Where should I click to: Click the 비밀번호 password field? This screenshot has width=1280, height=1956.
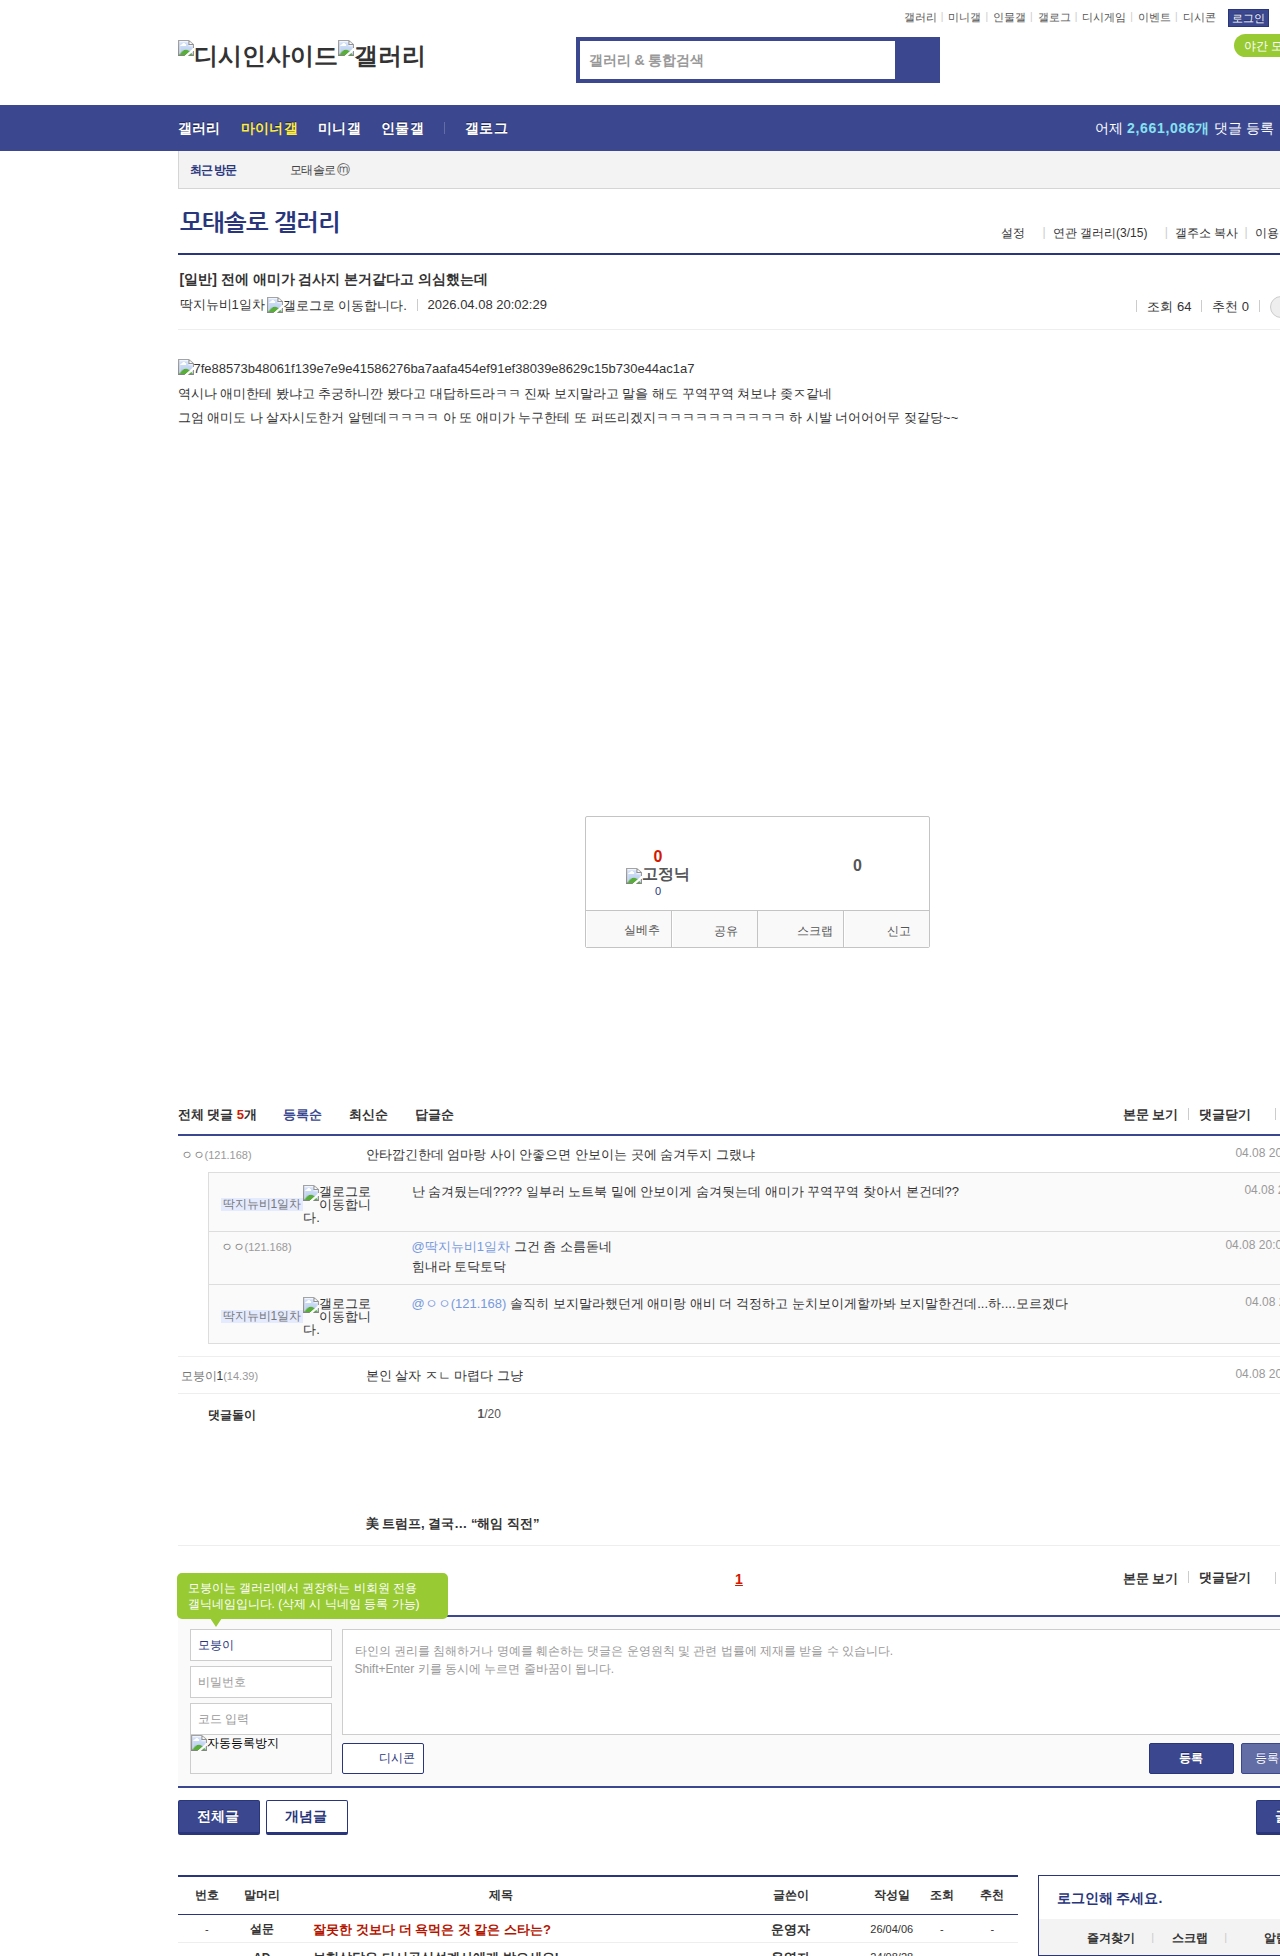tap(261, 1682)
